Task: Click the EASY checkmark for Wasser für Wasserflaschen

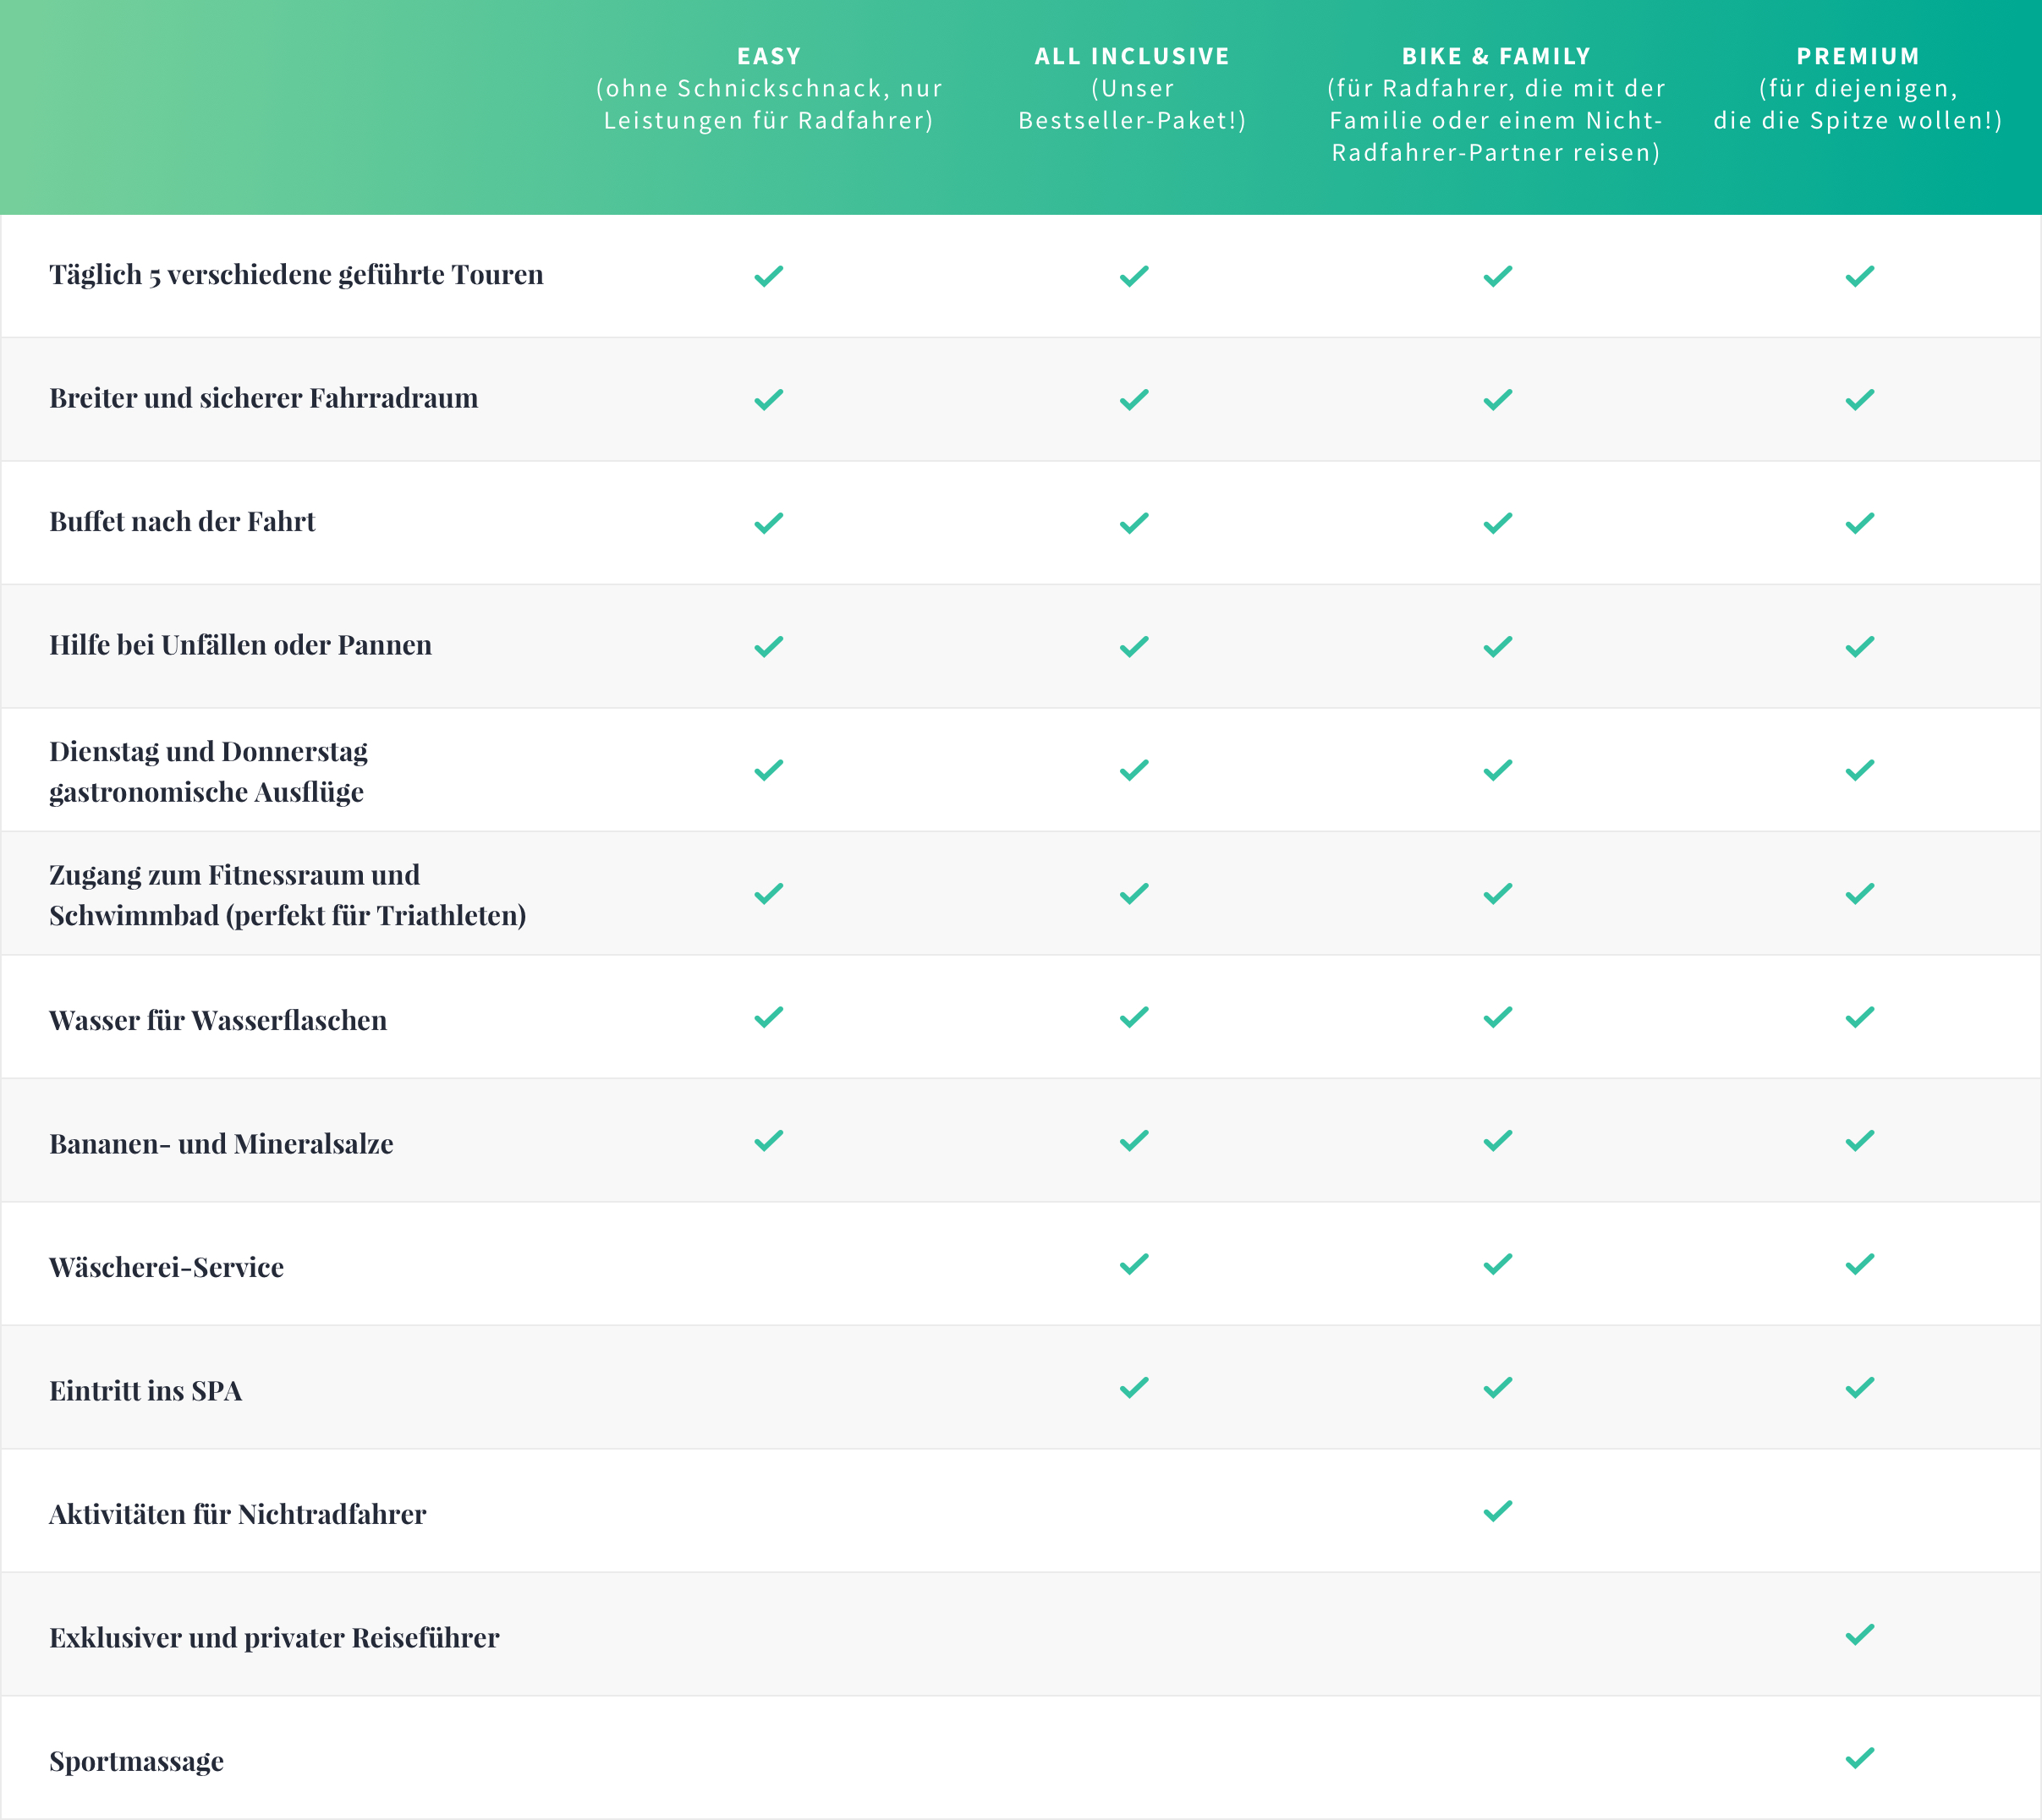Action: click(768, 1017)
